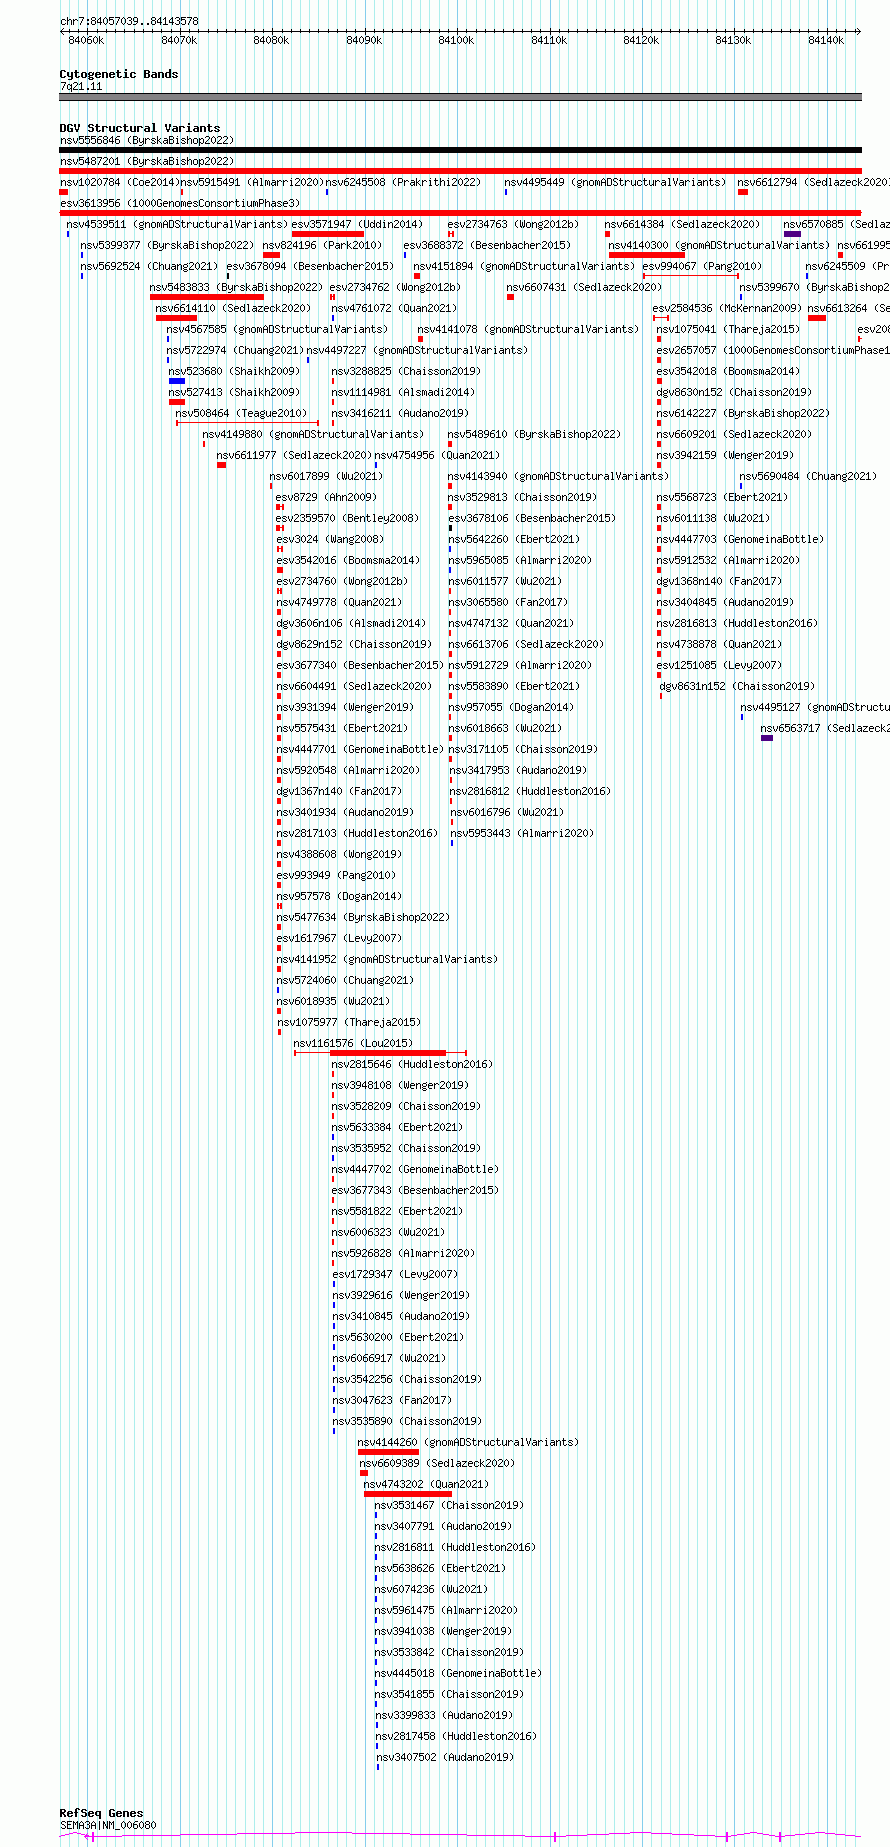Open variant nsv5692524 (Chuang2021)
The height and width of the screenshot is (1847, 890).
pyautogui.click(x=149, y=267)
